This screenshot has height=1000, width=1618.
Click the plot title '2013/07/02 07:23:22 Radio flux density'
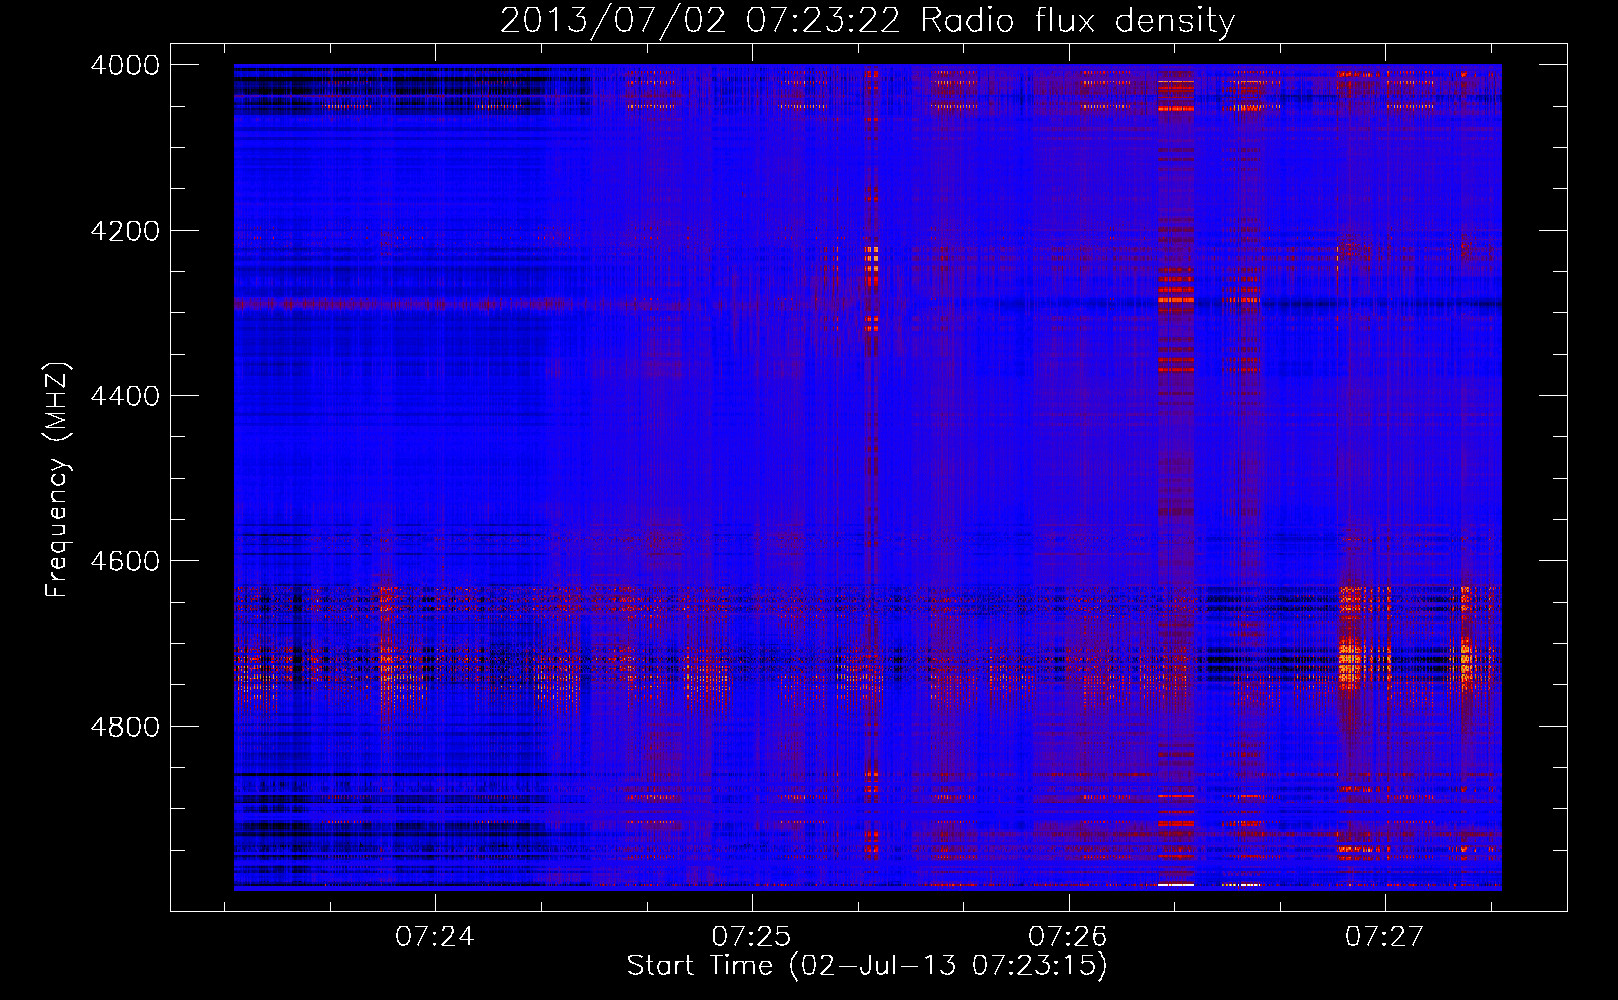867,20
